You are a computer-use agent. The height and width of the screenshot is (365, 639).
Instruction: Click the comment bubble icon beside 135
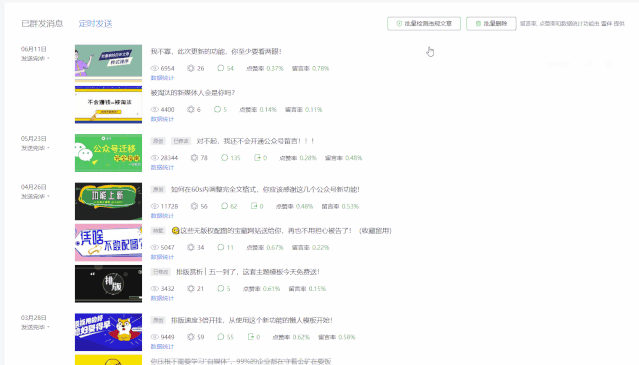coord(224,158)
